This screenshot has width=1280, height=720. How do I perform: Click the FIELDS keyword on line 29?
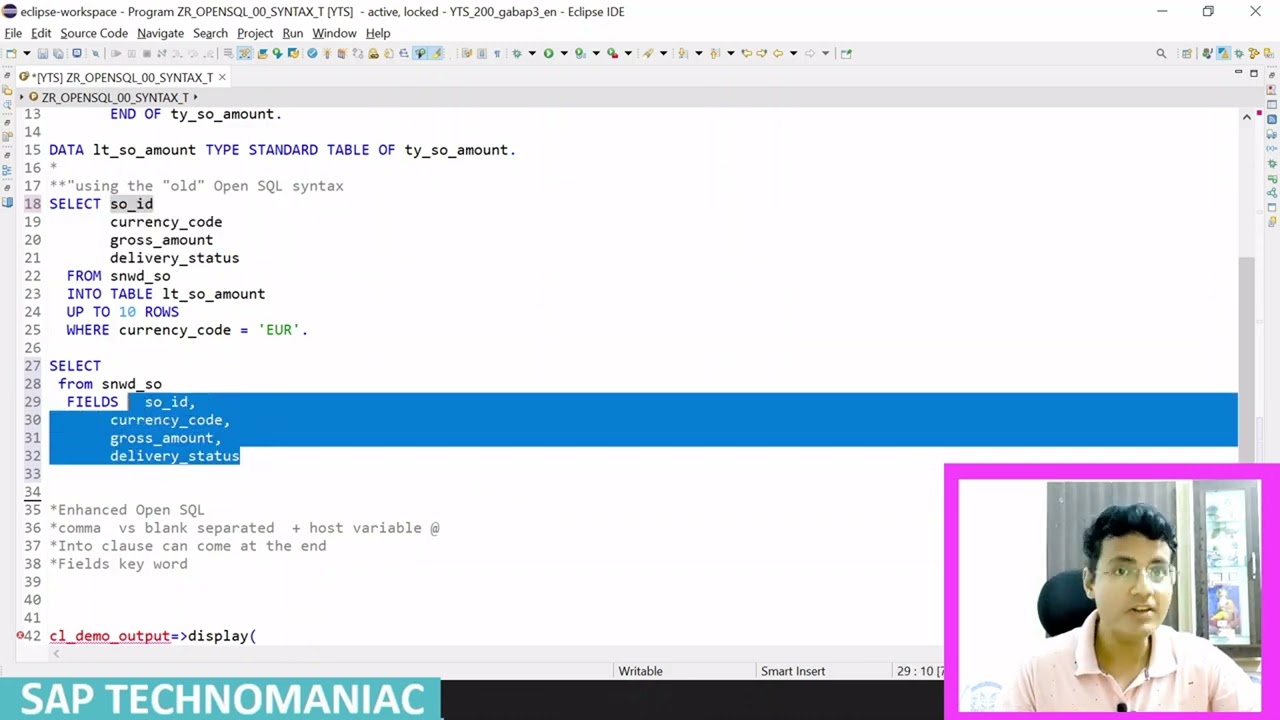(92, 402)
